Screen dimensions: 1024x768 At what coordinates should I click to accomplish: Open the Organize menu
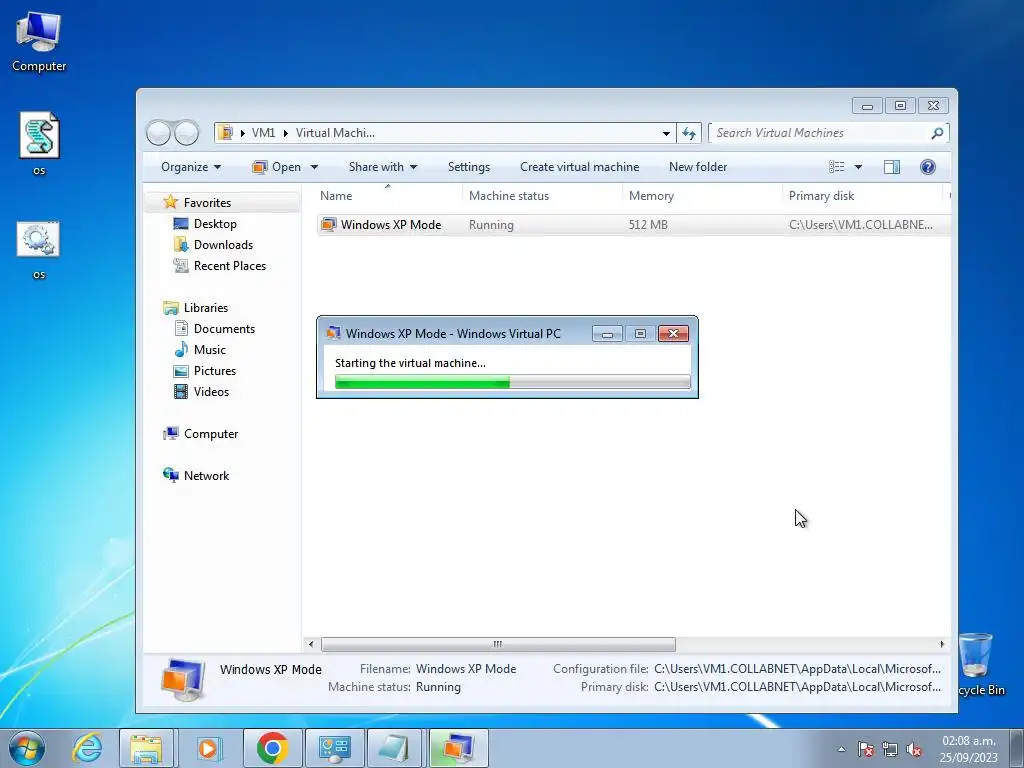point(191,167)
